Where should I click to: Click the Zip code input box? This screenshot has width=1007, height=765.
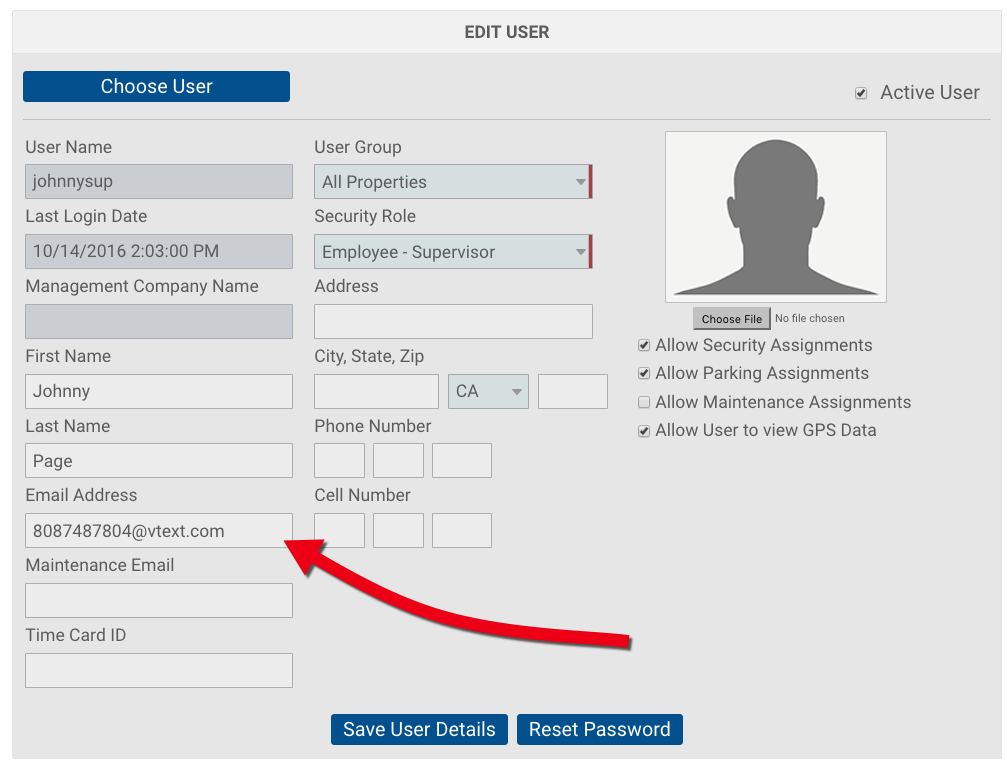pyautogui.click(x=572, y=392)
